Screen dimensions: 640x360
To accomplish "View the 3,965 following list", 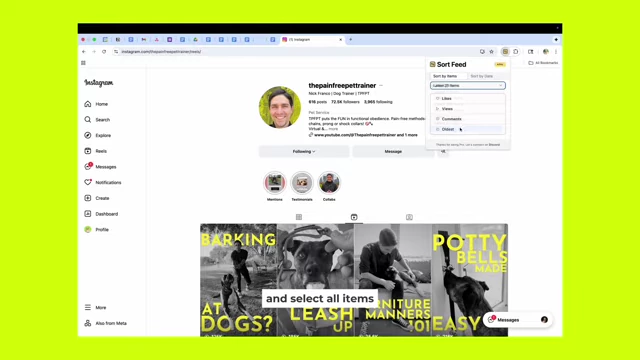I will (378, 102).
